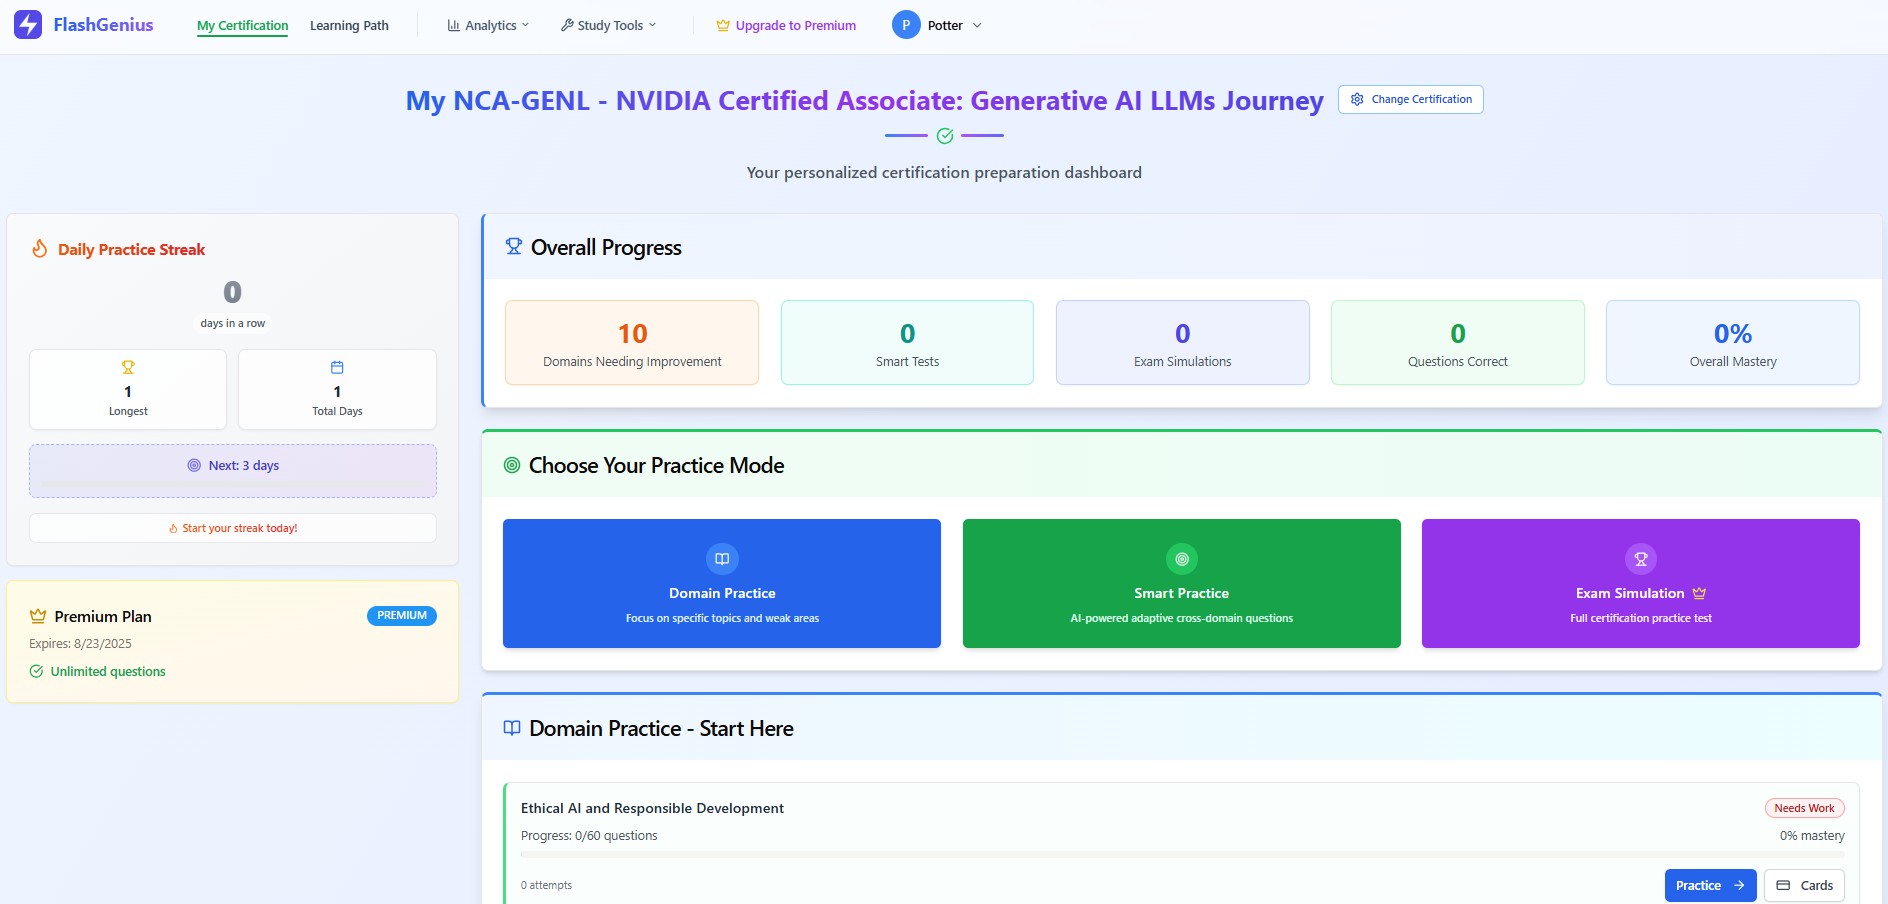Click the trophy icon in Exam Simulation card
Viewport: 1888px width, 904px height.
[1641, 559]
